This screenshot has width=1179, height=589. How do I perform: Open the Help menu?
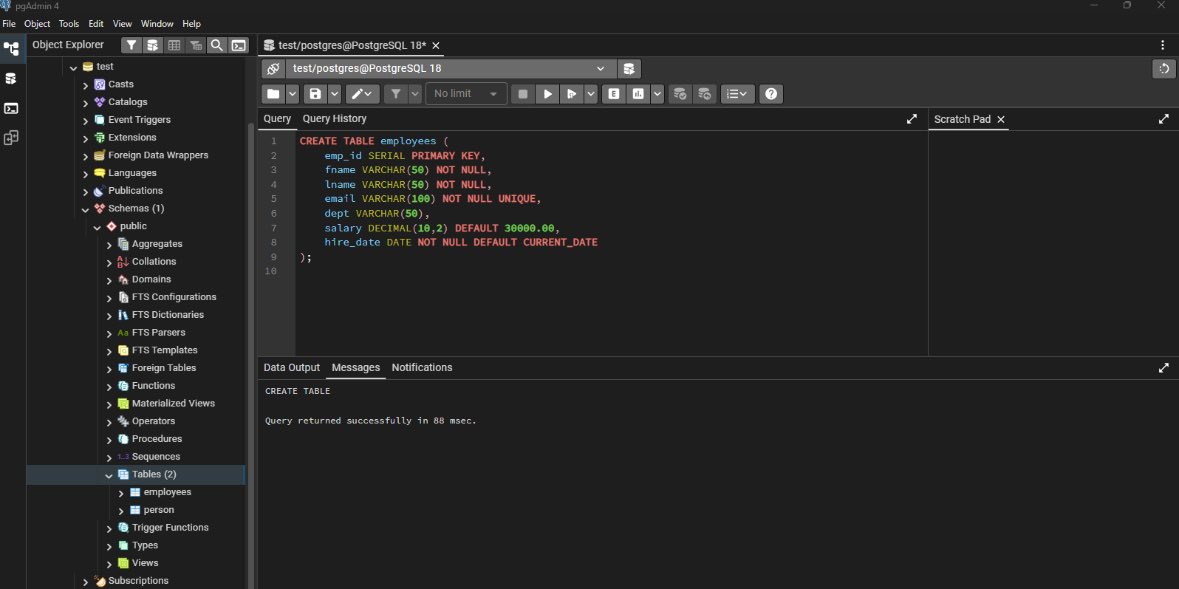pos(192,24)
